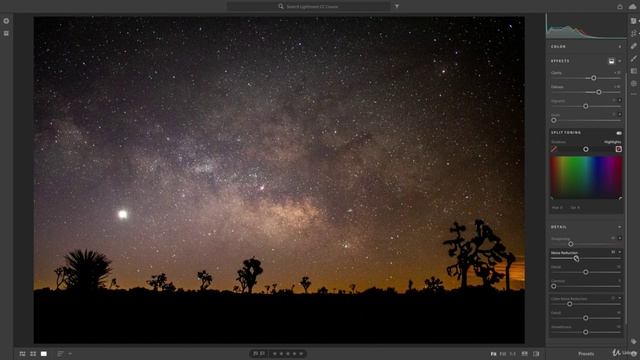Open the sort order icon
The height and width of the screenshot is (360, 640).
tap(60, 354)
